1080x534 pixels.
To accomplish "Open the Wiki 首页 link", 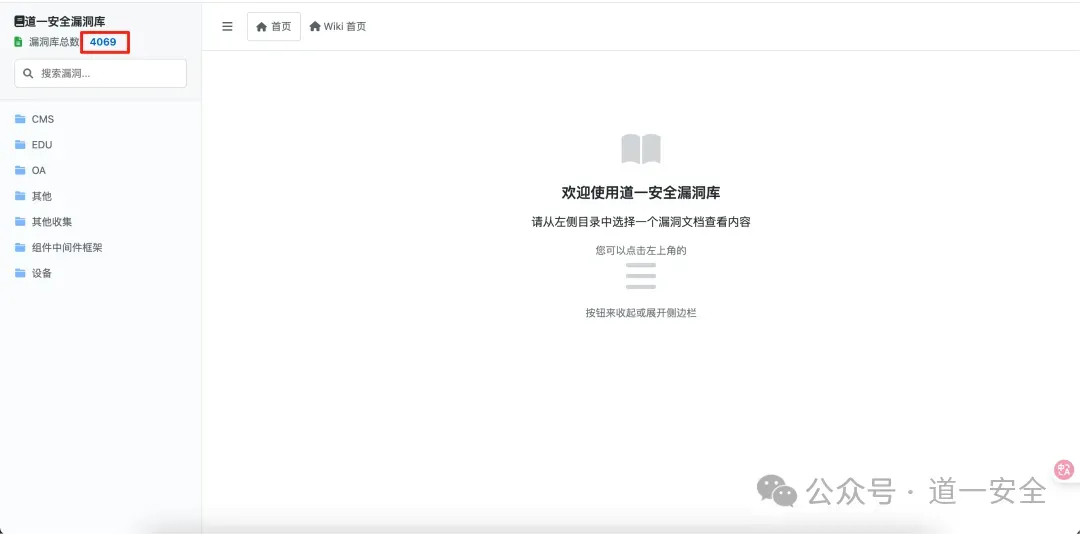I will pos(338,27).
